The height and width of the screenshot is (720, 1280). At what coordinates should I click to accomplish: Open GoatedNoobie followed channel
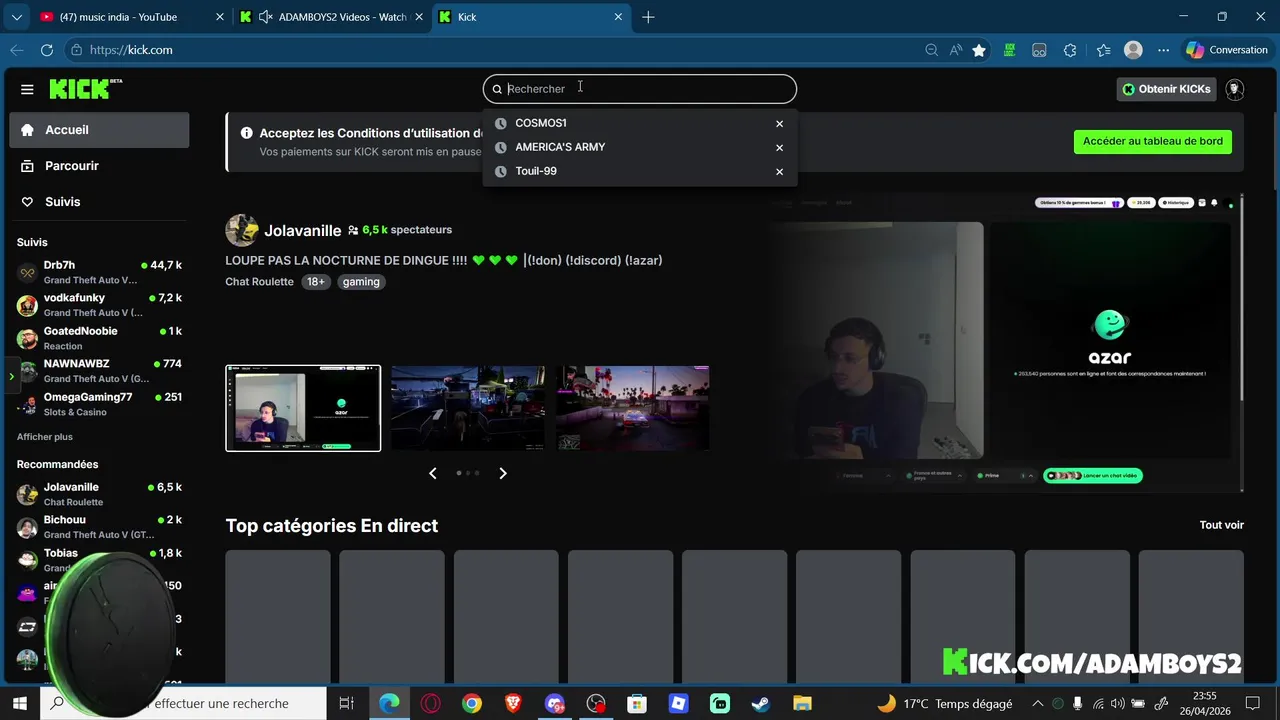pos(99,338)
